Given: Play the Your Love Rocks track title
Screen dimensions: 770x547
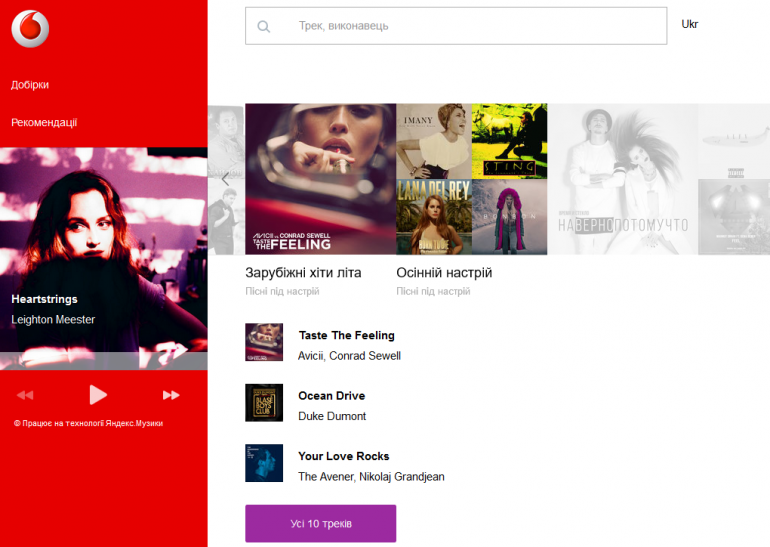Looking at the screenshot, I should [344, 456].
